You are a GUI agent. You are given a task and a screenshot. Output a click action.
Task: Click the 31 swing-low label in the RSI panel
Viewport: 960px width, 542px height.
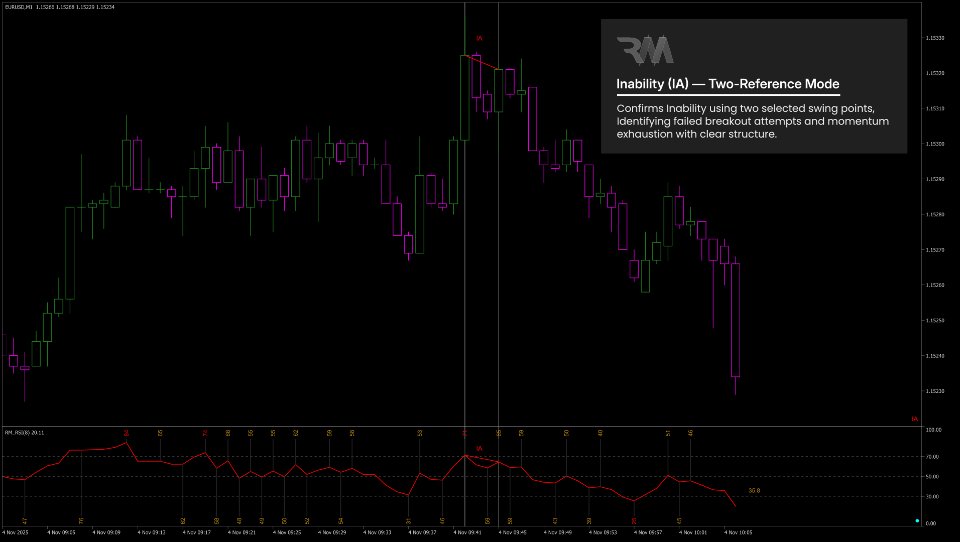click(x=408, y=521)
